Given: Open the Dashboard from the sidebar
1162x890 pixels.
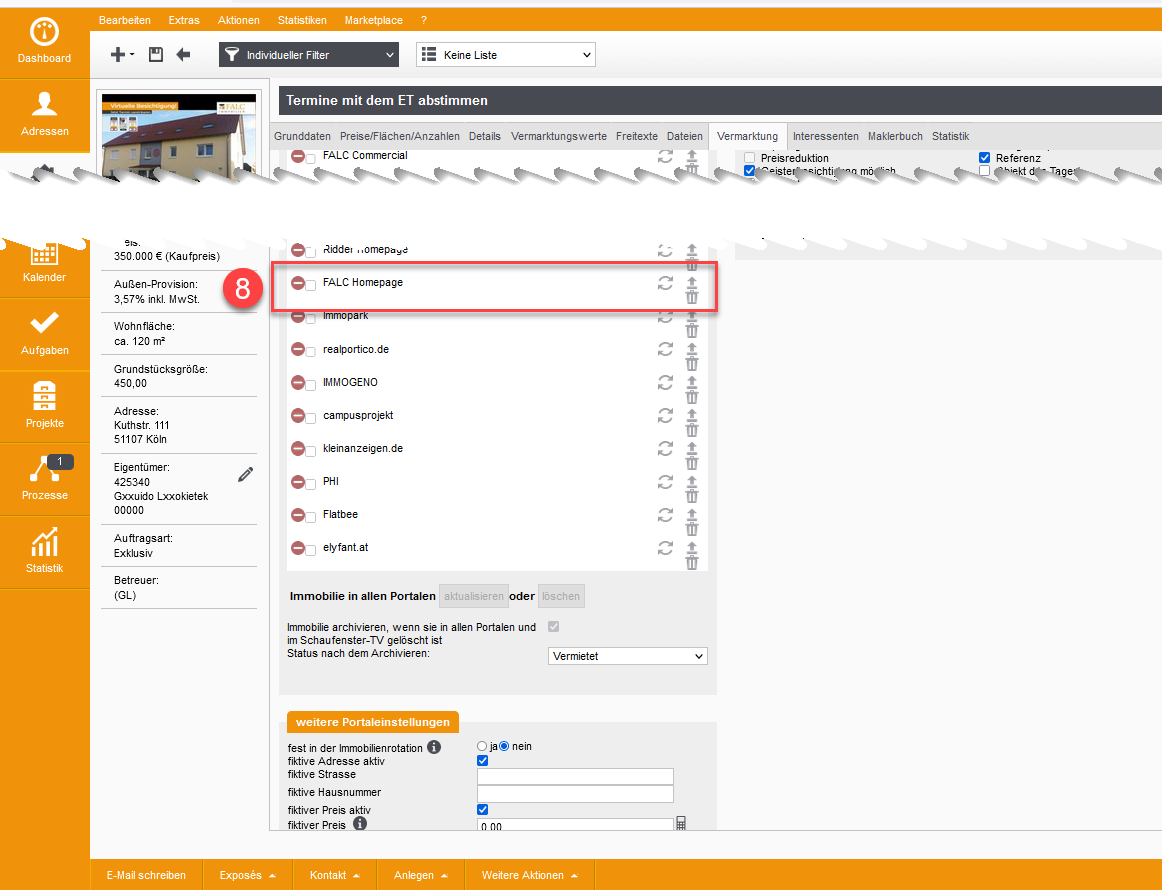Looking at the screenshot, I should [x=44, y=41].
